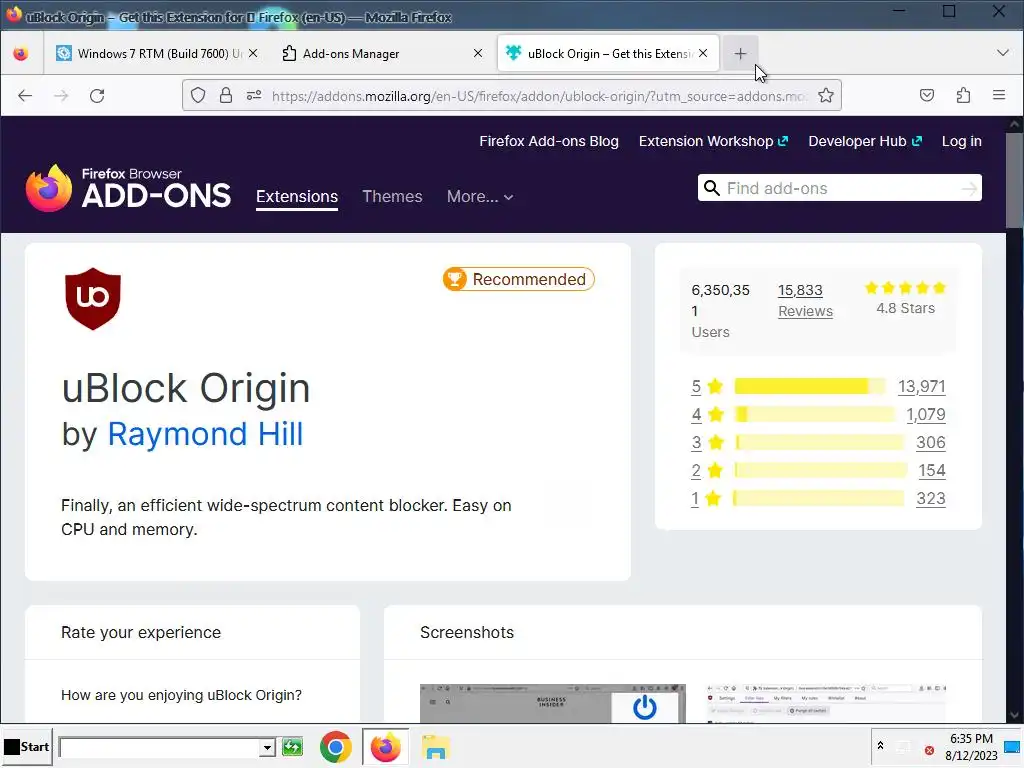Open the first screenshot thumbnail
Screen dimensions: 1024x768
click(x=552, y=703)
